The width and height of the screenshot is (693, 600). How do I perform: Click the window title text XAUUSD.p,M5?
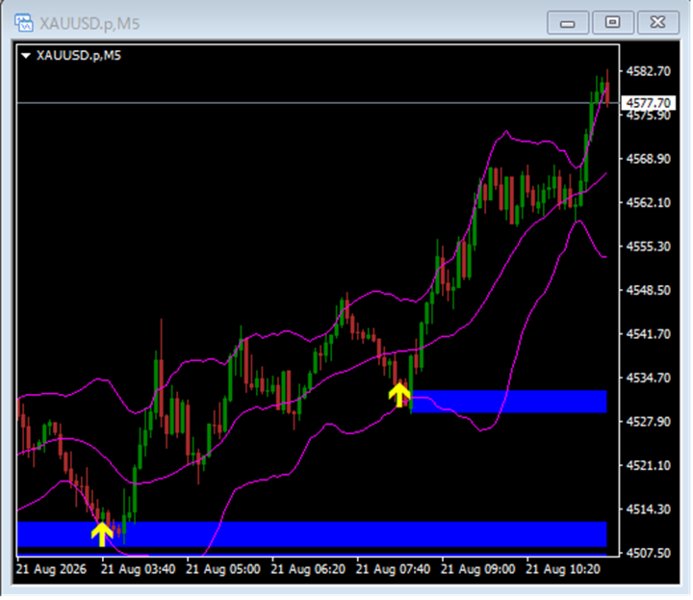[90, 23]
